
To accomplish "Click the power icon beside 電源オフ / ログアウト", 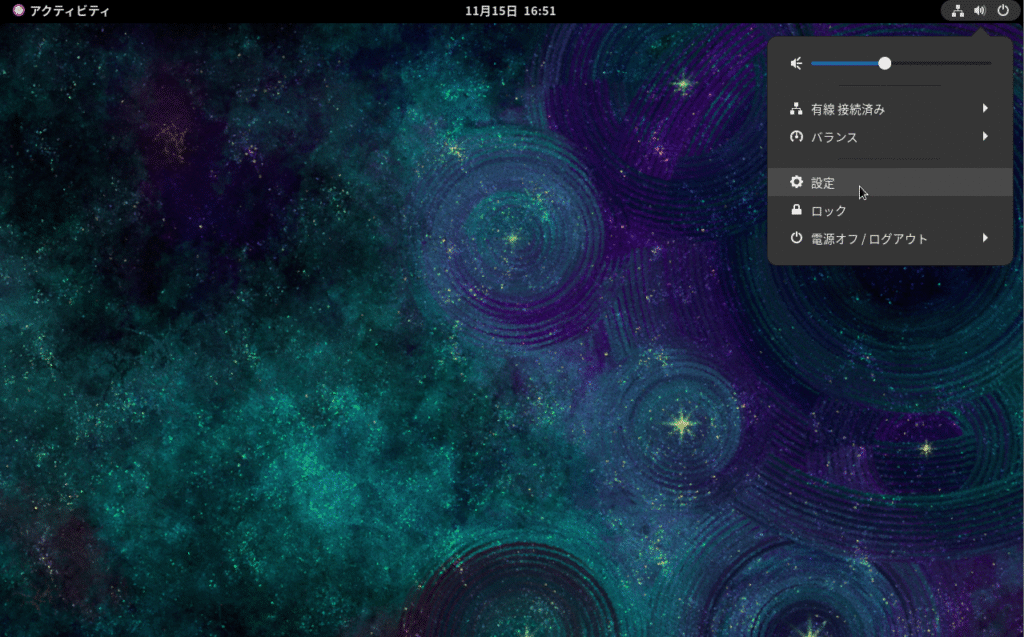I will (x=796, y=238).
